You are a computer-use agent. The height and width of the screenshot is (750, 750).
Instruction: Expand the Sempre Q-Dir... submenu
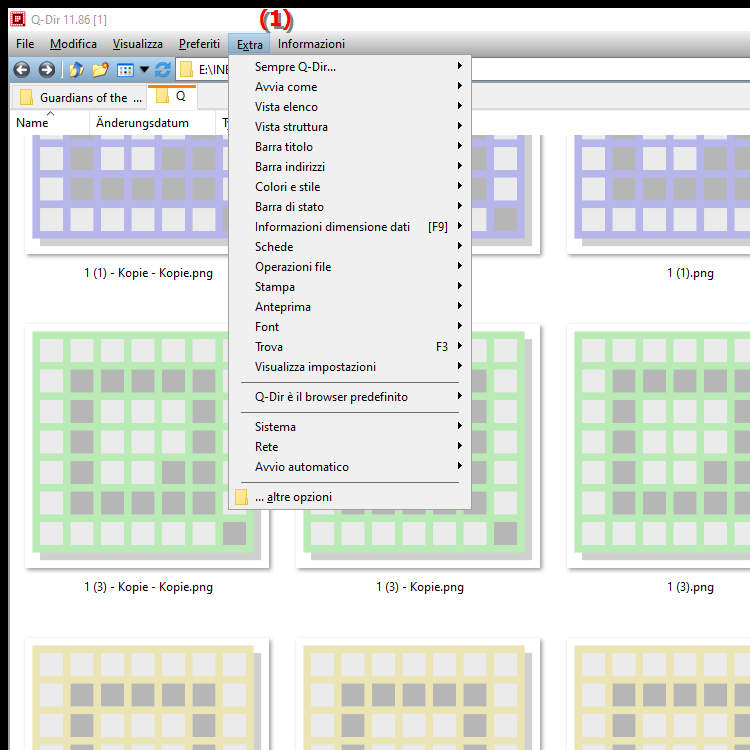coord(350,67)
